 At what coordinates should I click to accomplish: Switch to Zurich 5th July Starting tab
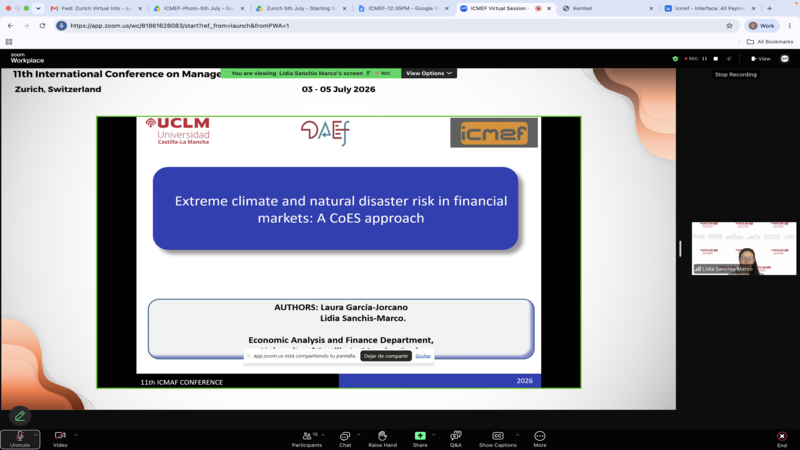click(x=299, y=9)
